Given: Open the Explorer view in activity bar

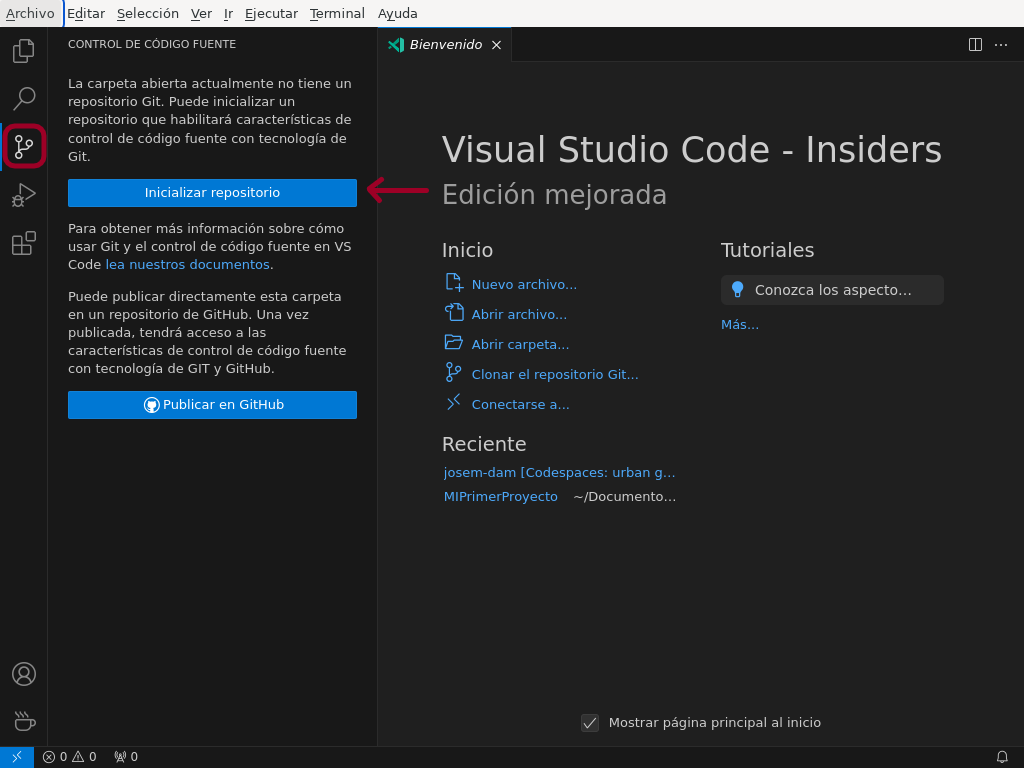Looking at the screenshot, I should [x=24, y=51].
